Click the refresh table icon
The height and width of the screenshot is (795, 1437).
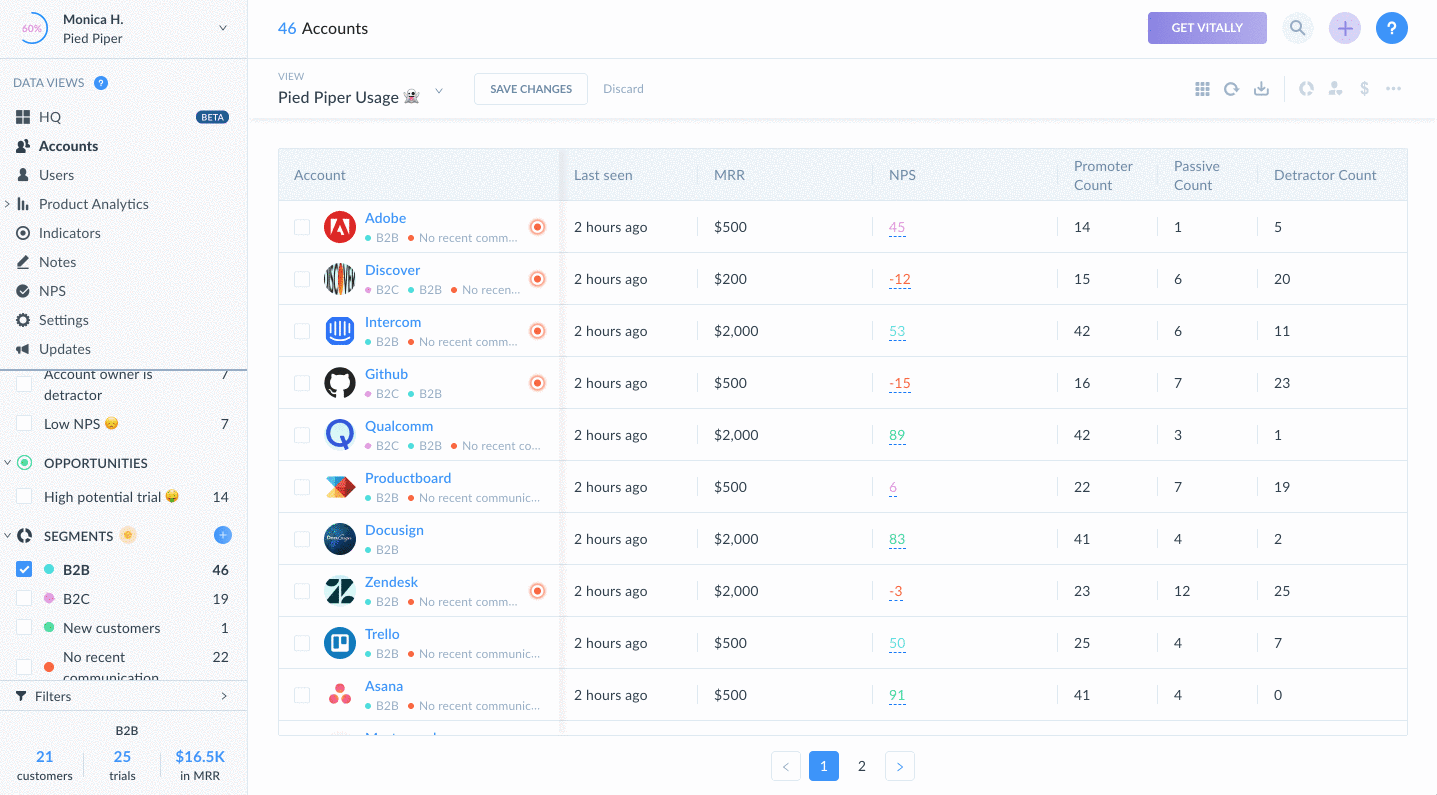[1232, 89]
